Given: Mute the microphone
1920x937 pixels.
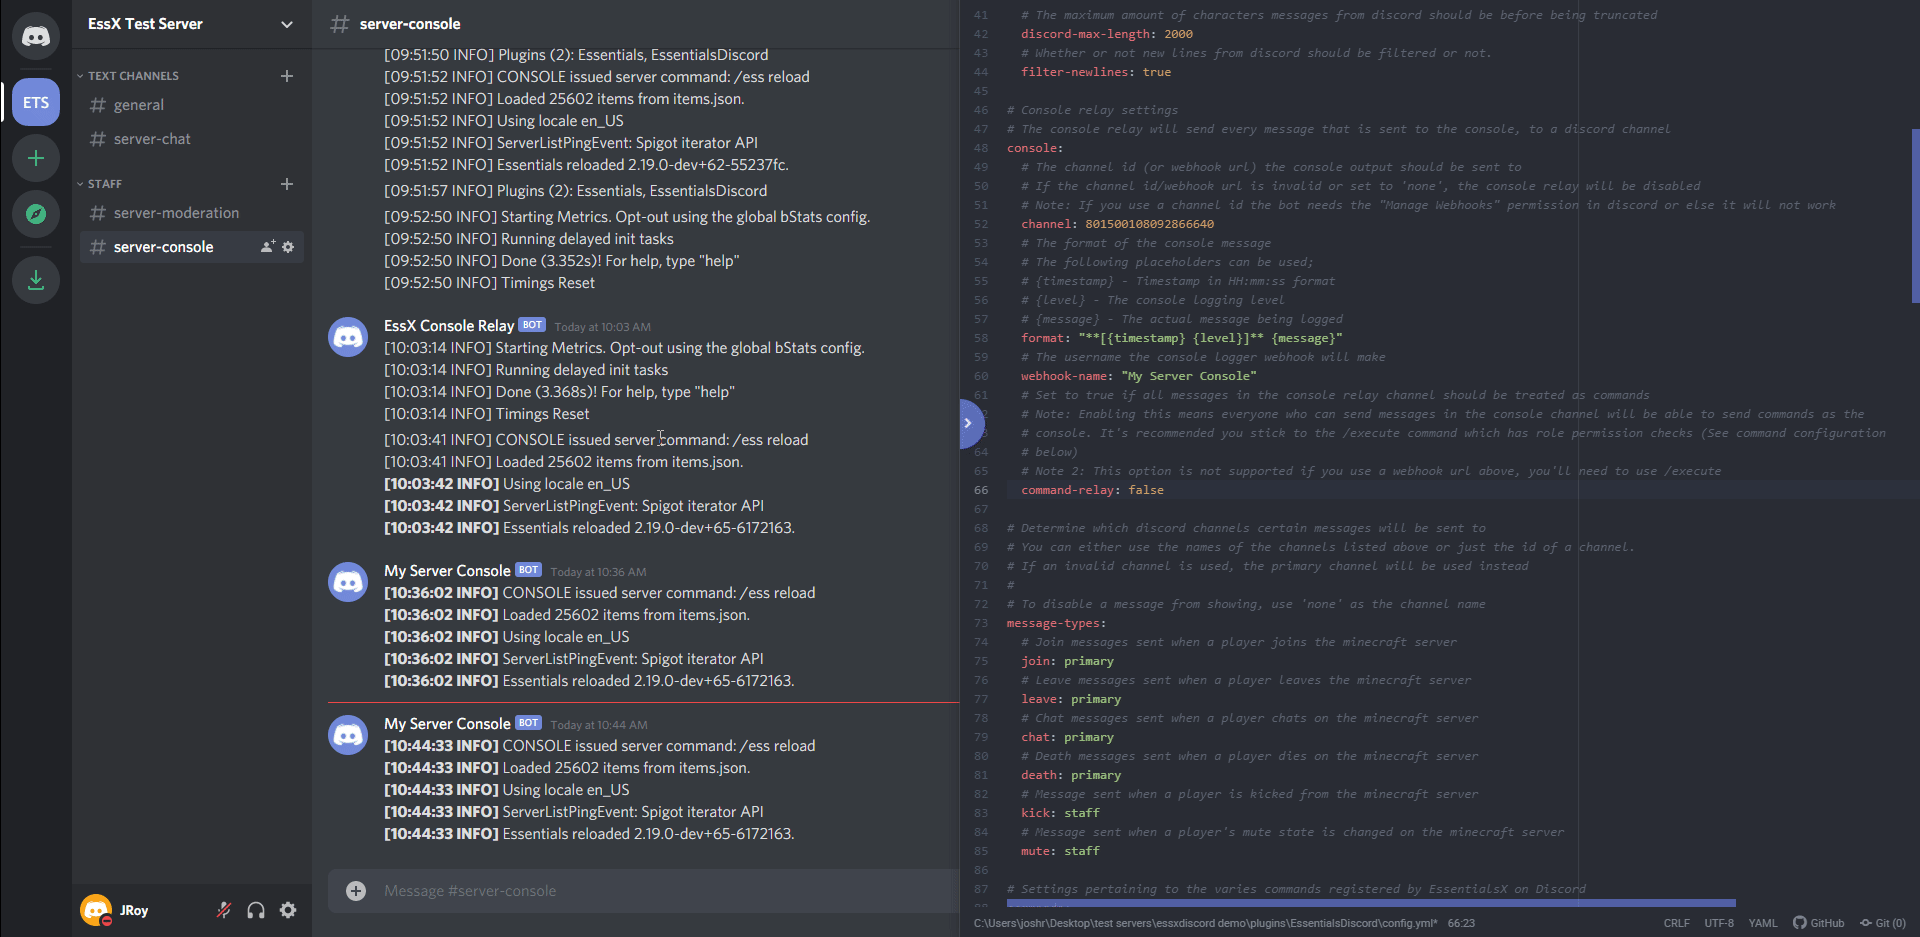Looking at the screenshot, I should tap(224, 910).
